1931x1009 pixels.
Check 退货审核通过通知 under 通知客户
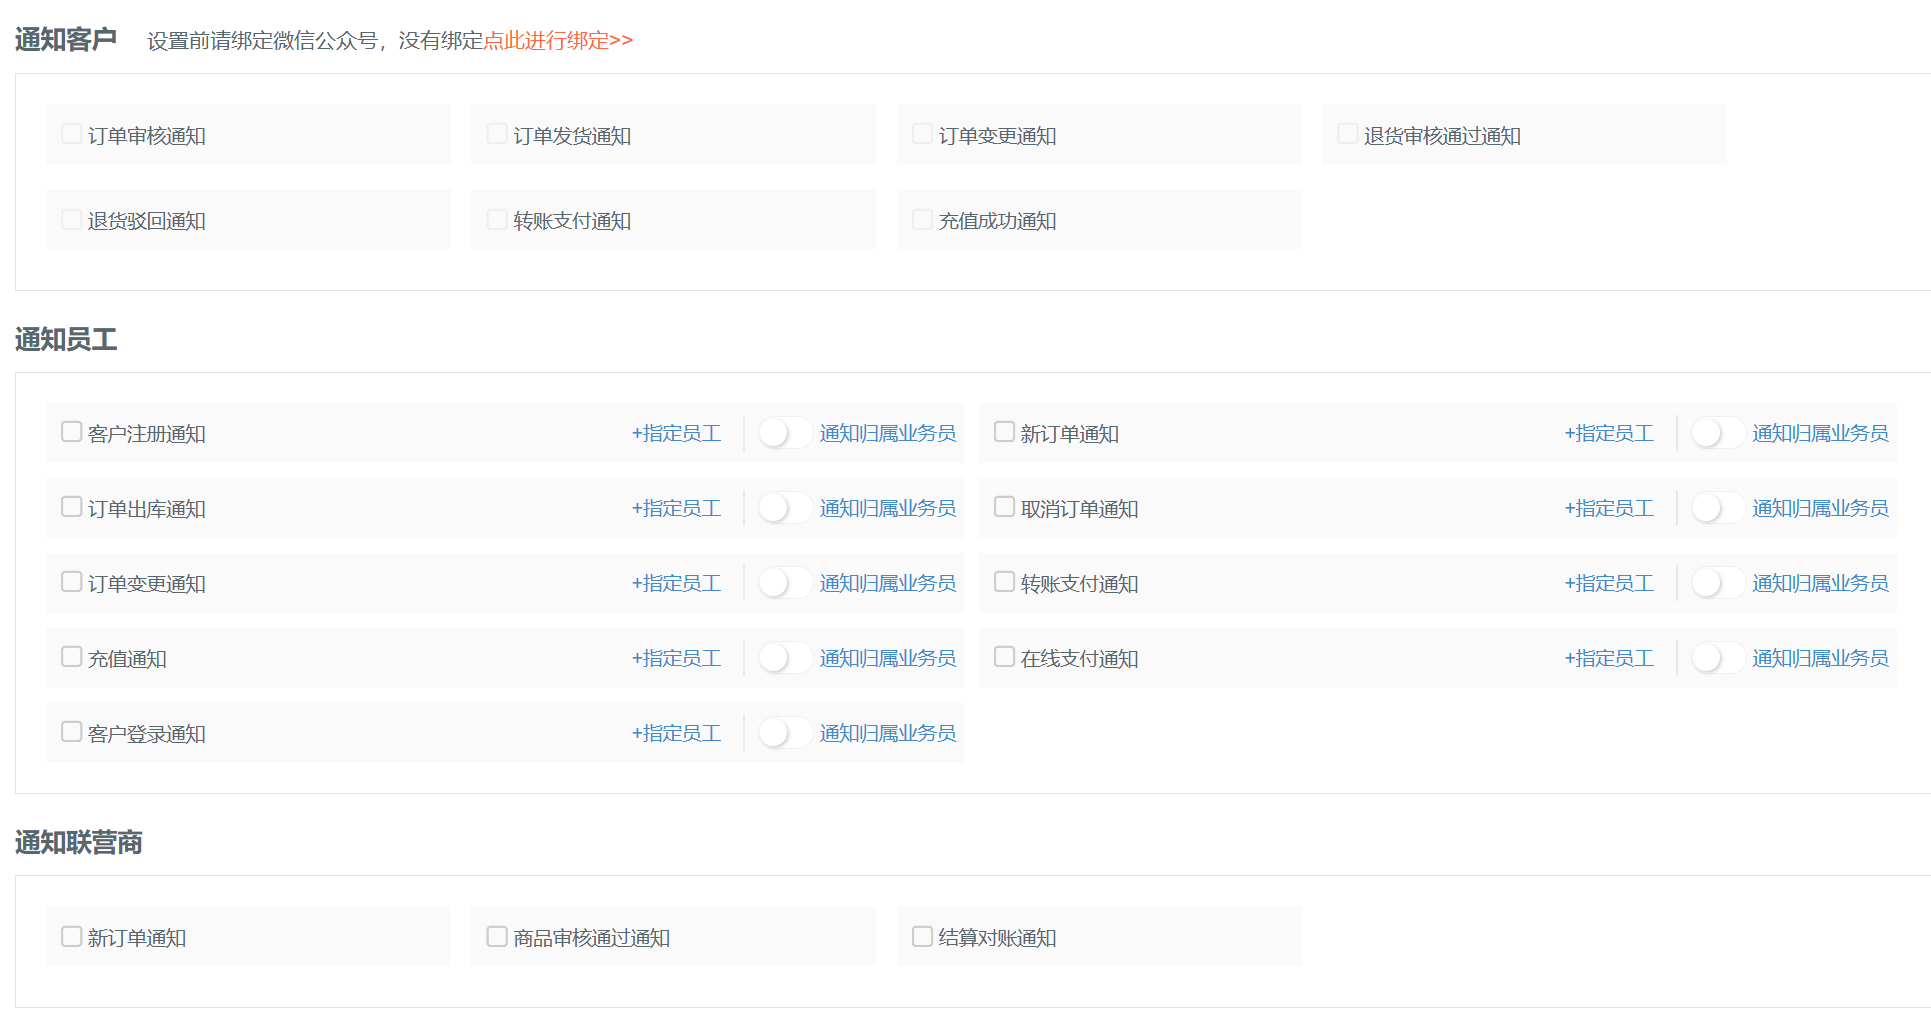(x=1348, y=134)
